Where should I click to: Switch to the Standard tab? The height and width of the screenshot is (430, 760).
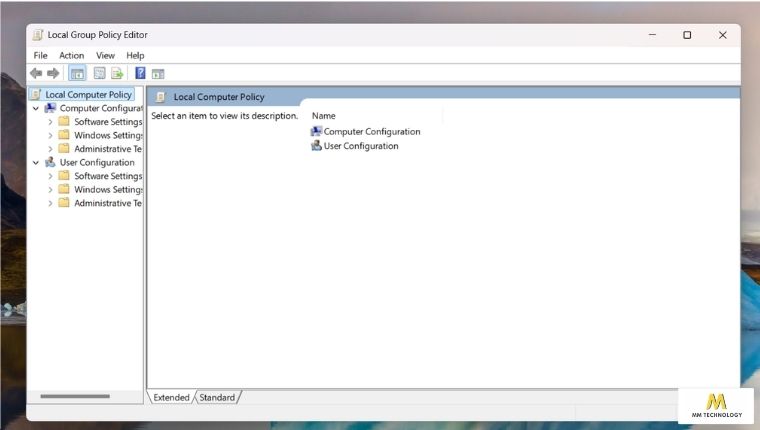tap(217, 397)
